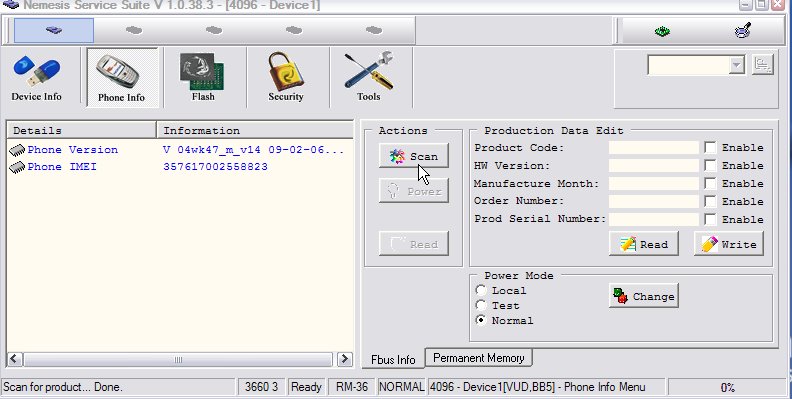Click the Order Number input field
The image size is (792, 399).
point(654,201)
